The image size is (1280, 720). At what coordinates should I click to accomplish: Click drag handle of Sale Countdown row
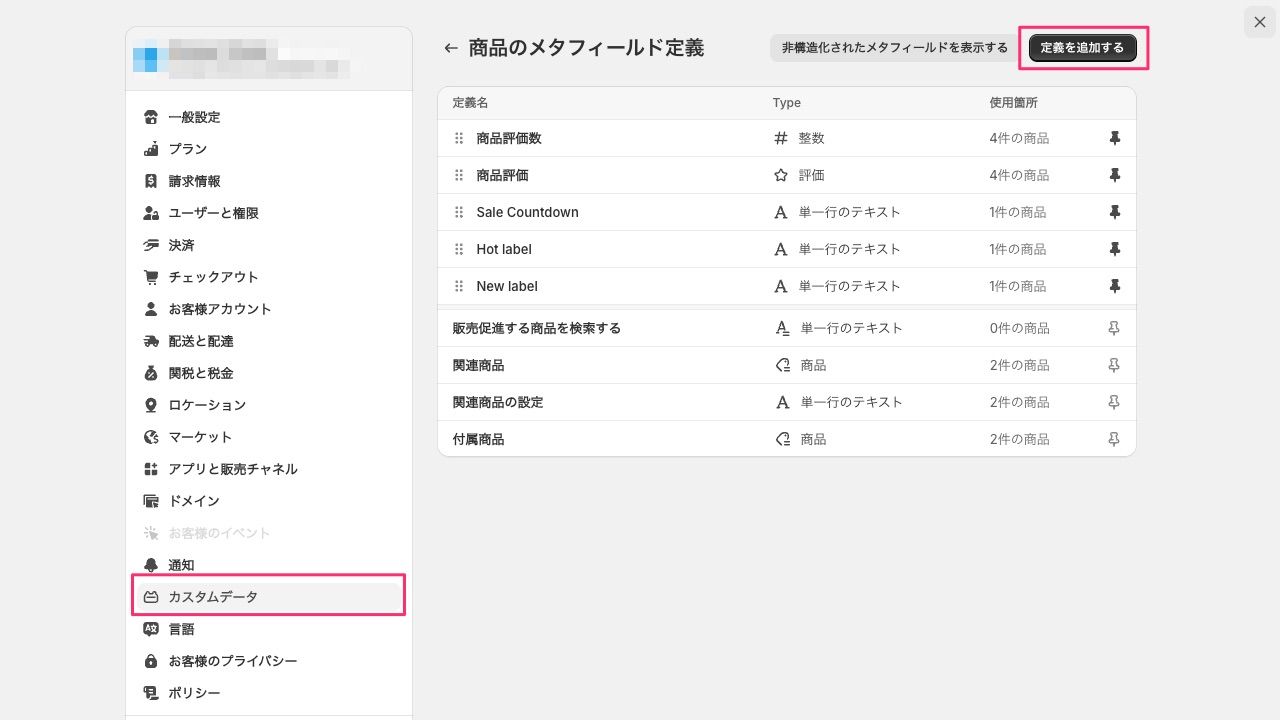tap(459, 212)
